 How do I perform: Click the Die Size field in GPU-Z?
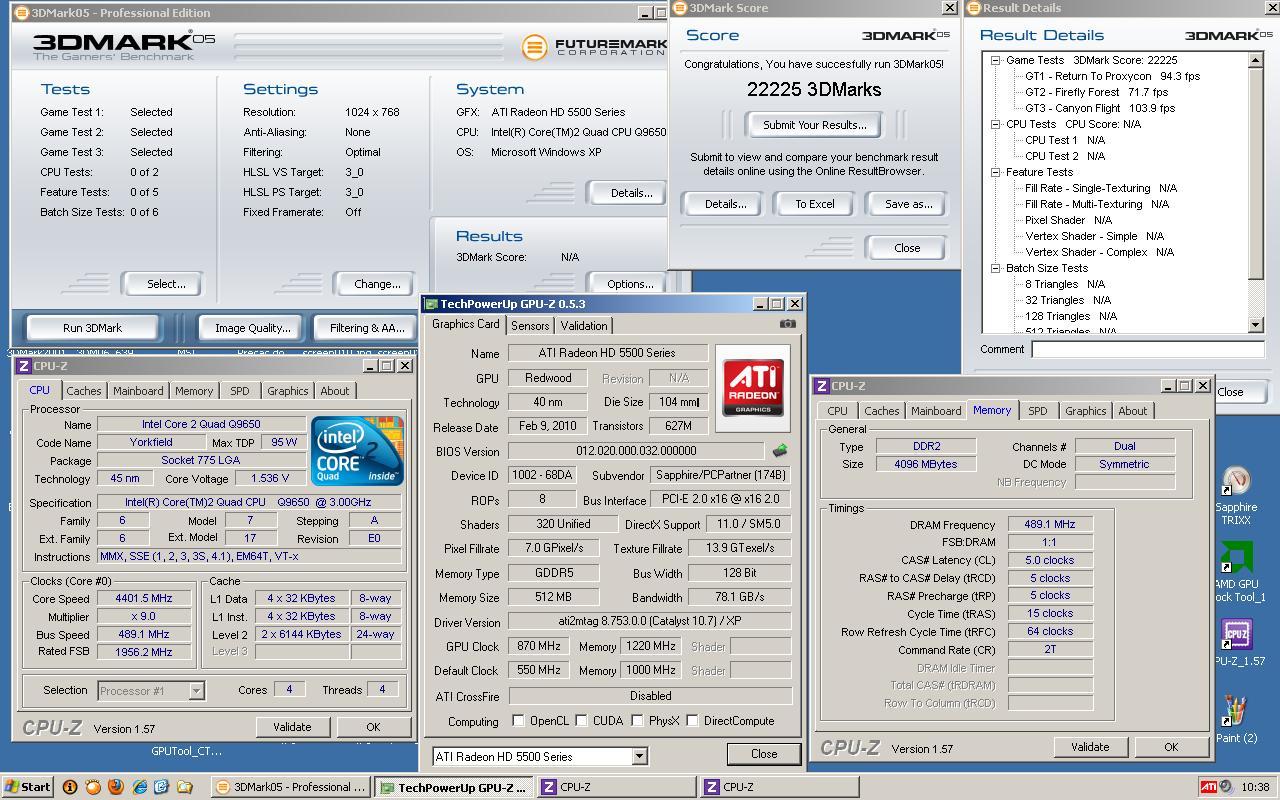point(678,402)
